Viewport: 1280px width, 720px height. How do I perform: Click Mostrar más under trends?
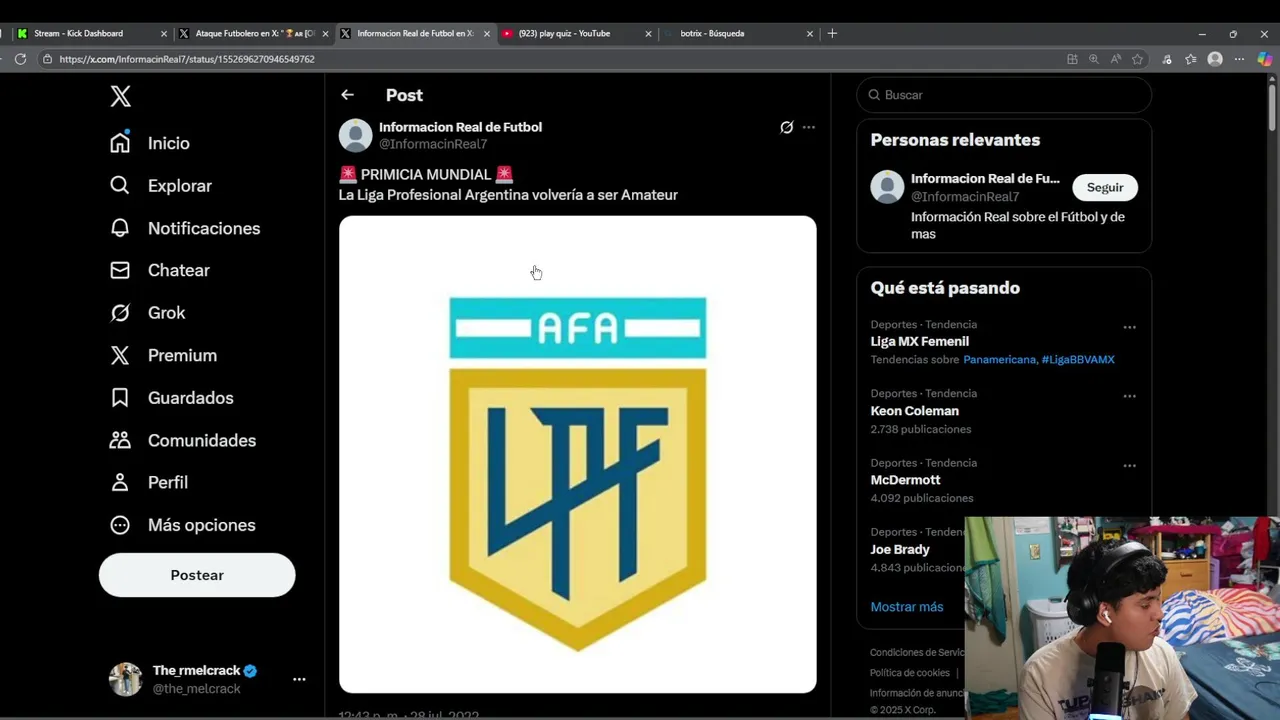pyautogui.click(x=907, y=607)
